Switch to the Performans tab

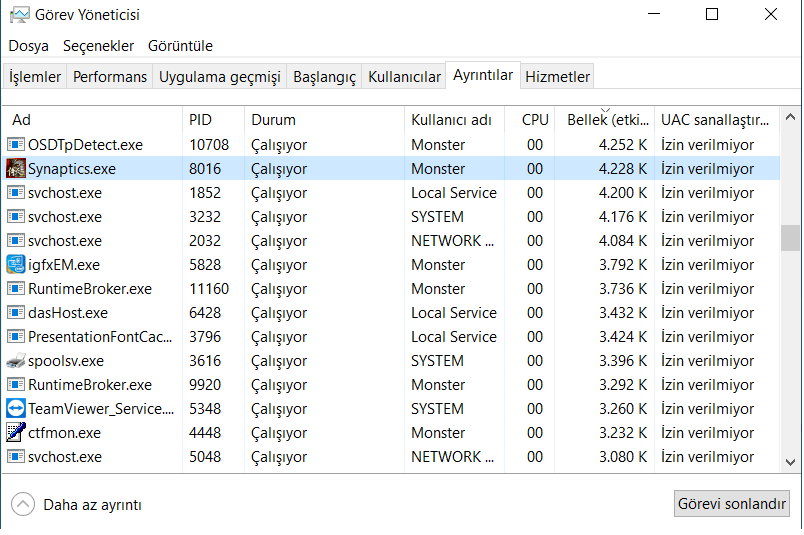click(110, 76)
